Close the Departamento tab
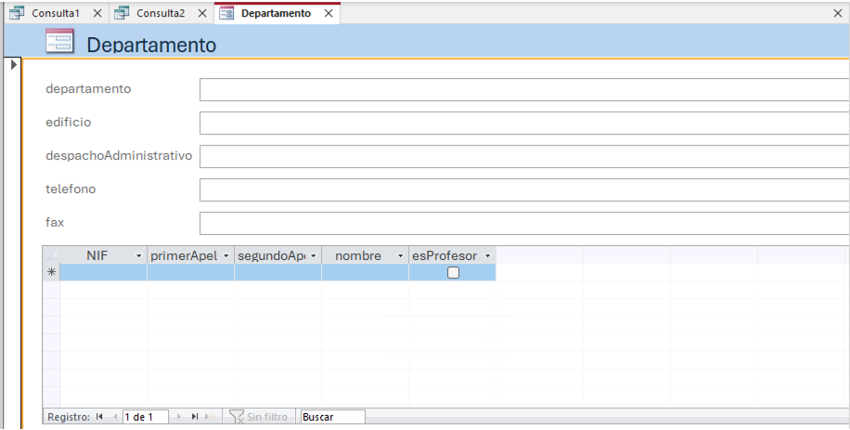This screenshot has height=430, width=850. 329,13
